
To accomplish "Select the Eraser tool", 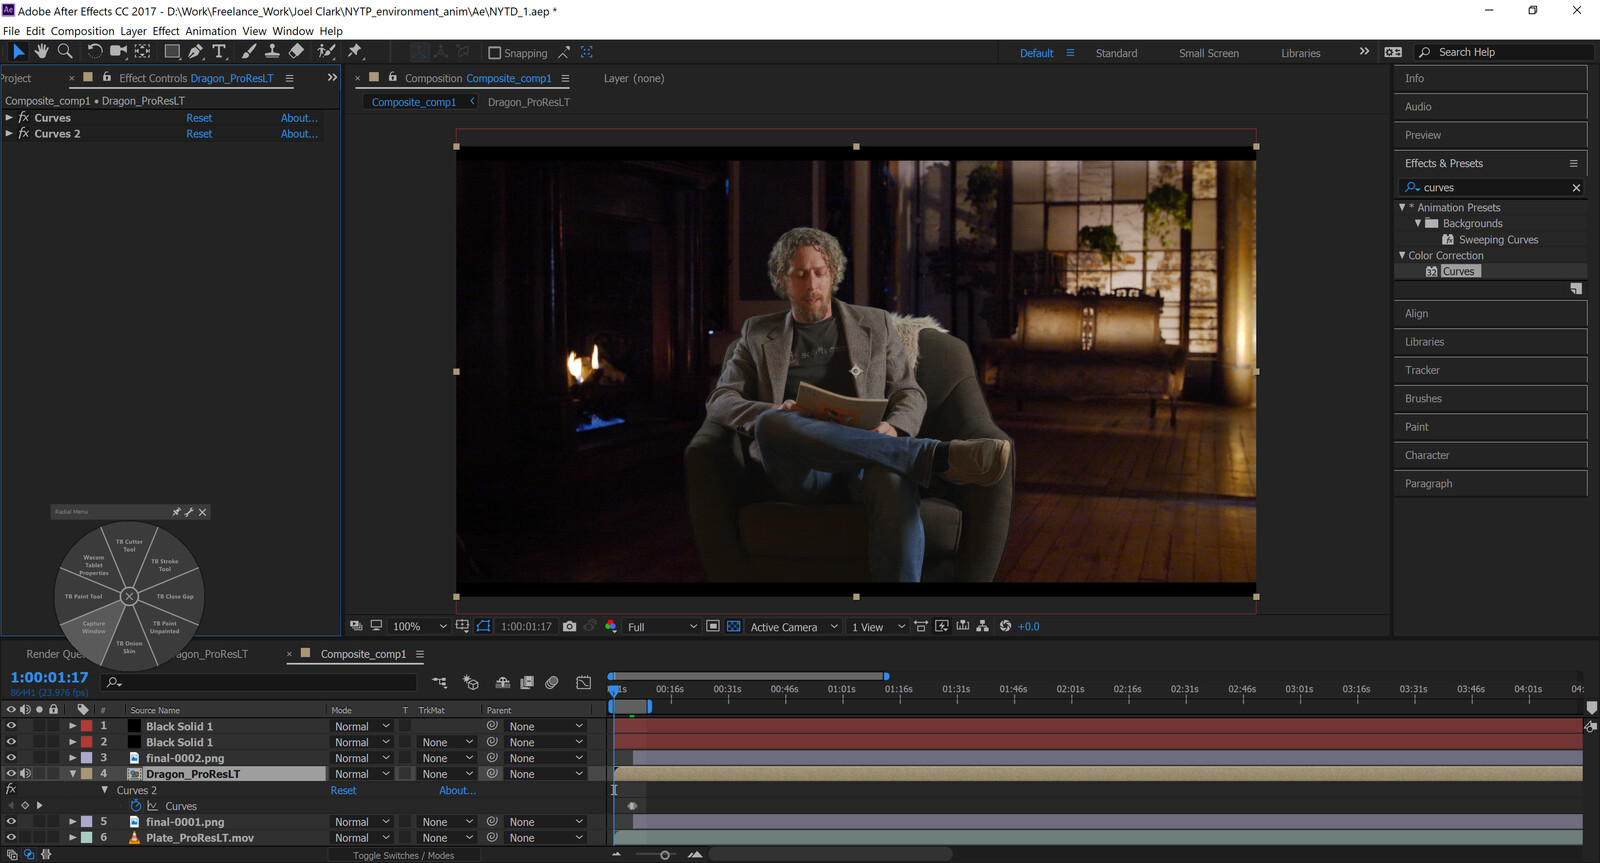I will click(x=296, y=51).
